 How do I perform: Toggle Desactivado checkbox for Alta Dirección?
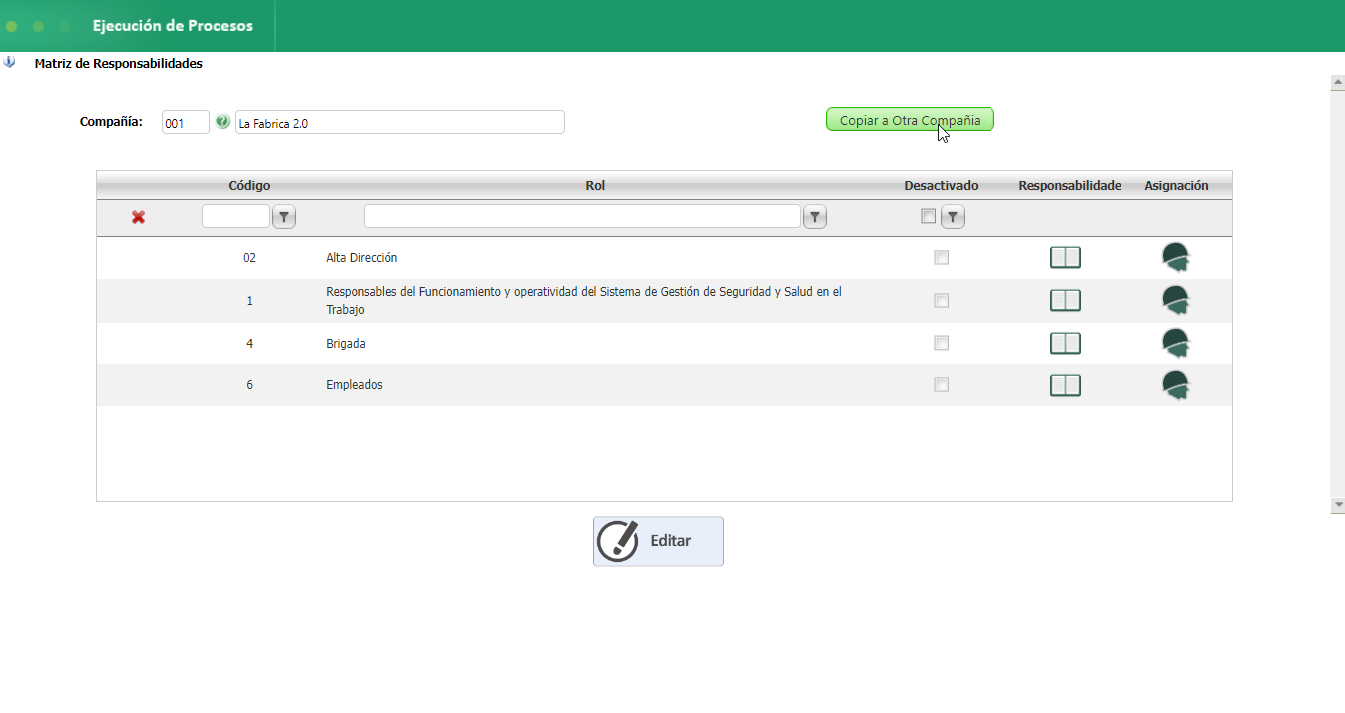[x=941, y=258]
